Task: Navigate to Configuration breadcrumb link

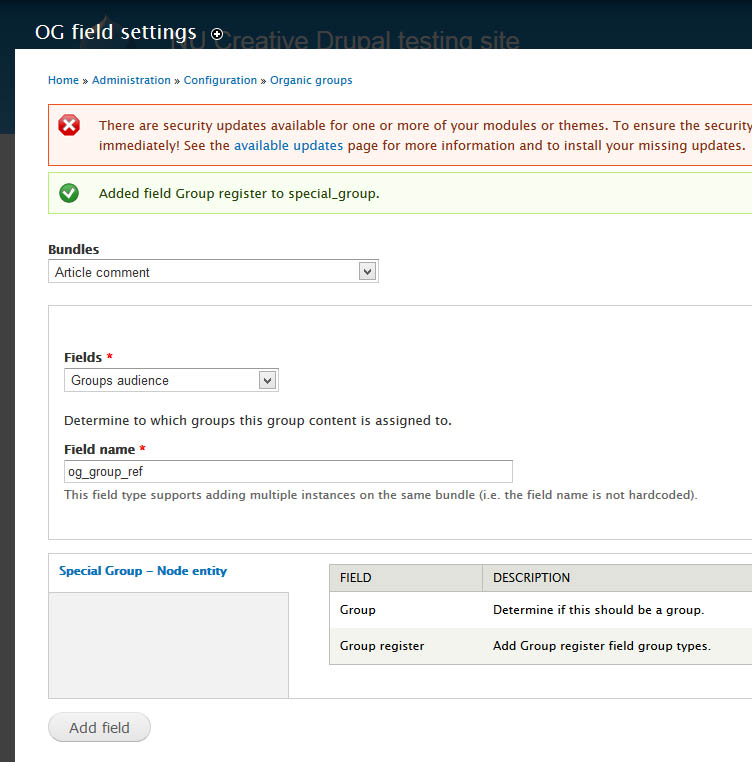Action: point(220,80)
